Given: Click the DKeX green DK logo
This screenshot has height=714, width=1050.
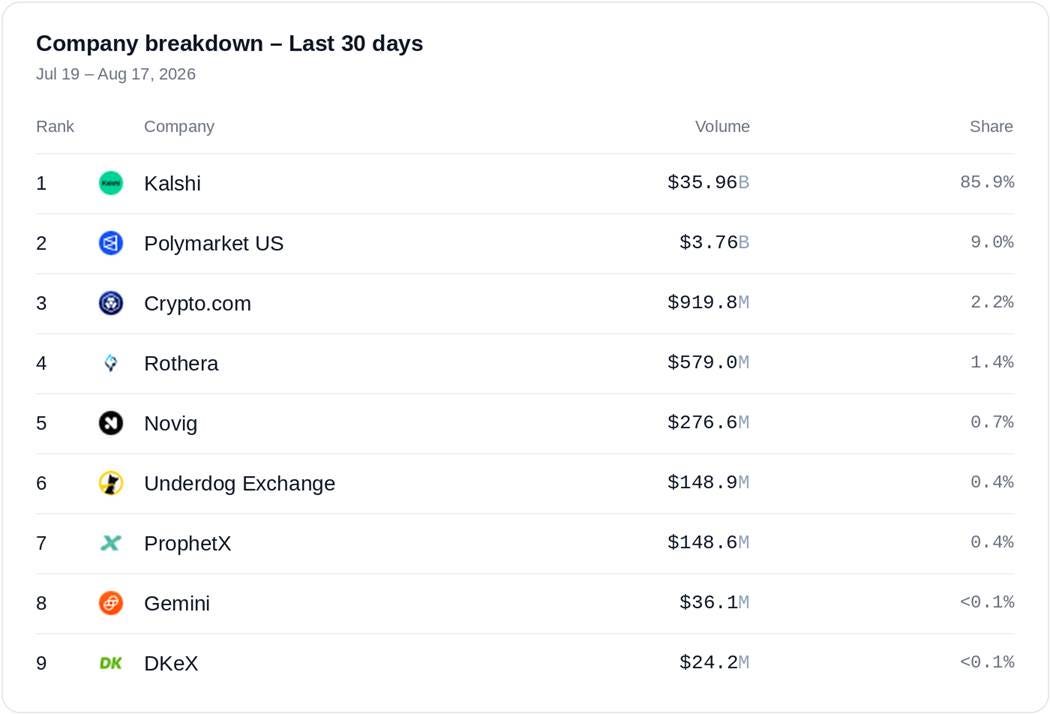Looking at the screenshot, I should pos(110,663).
